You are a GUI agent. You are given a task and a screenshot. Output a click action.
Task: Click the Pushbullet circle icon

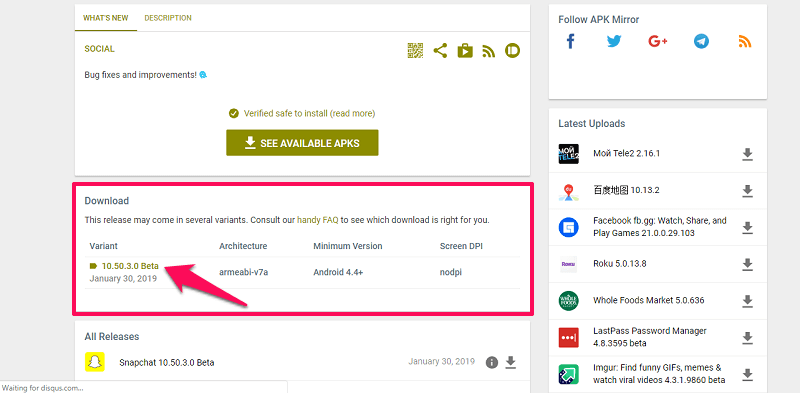[512, 51]
